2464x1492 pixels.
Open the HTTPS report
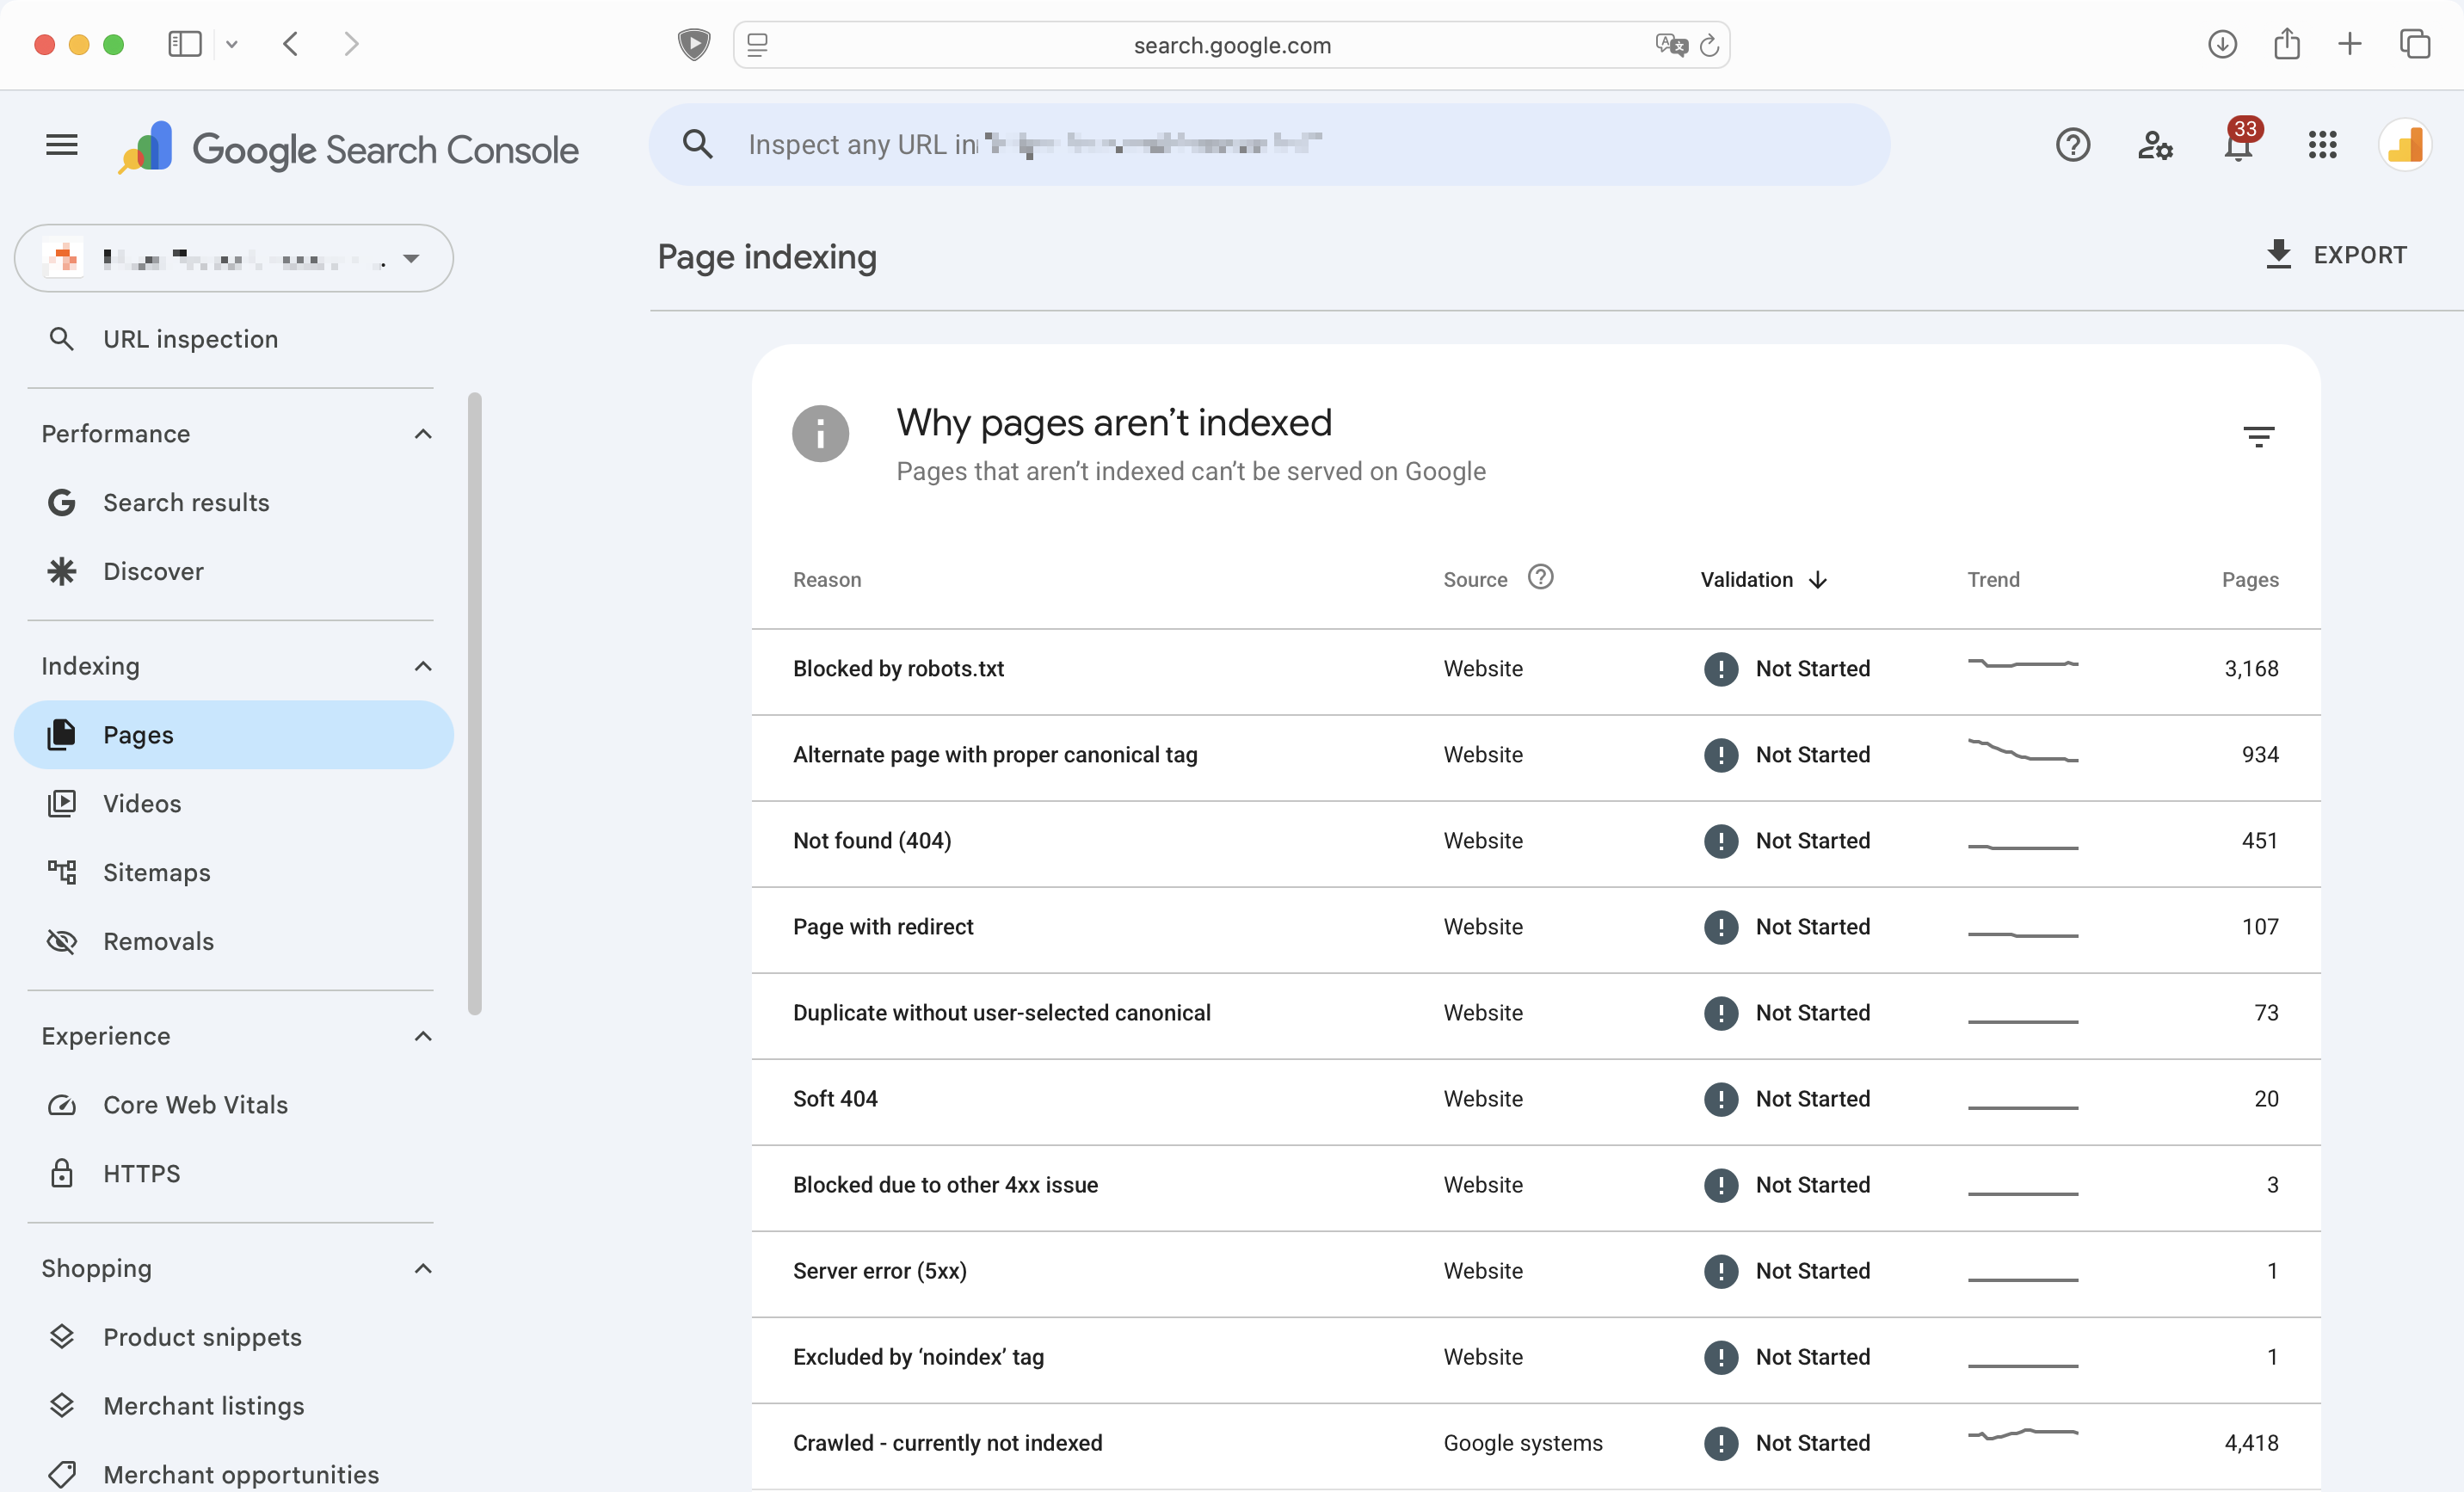[234, 1173]
